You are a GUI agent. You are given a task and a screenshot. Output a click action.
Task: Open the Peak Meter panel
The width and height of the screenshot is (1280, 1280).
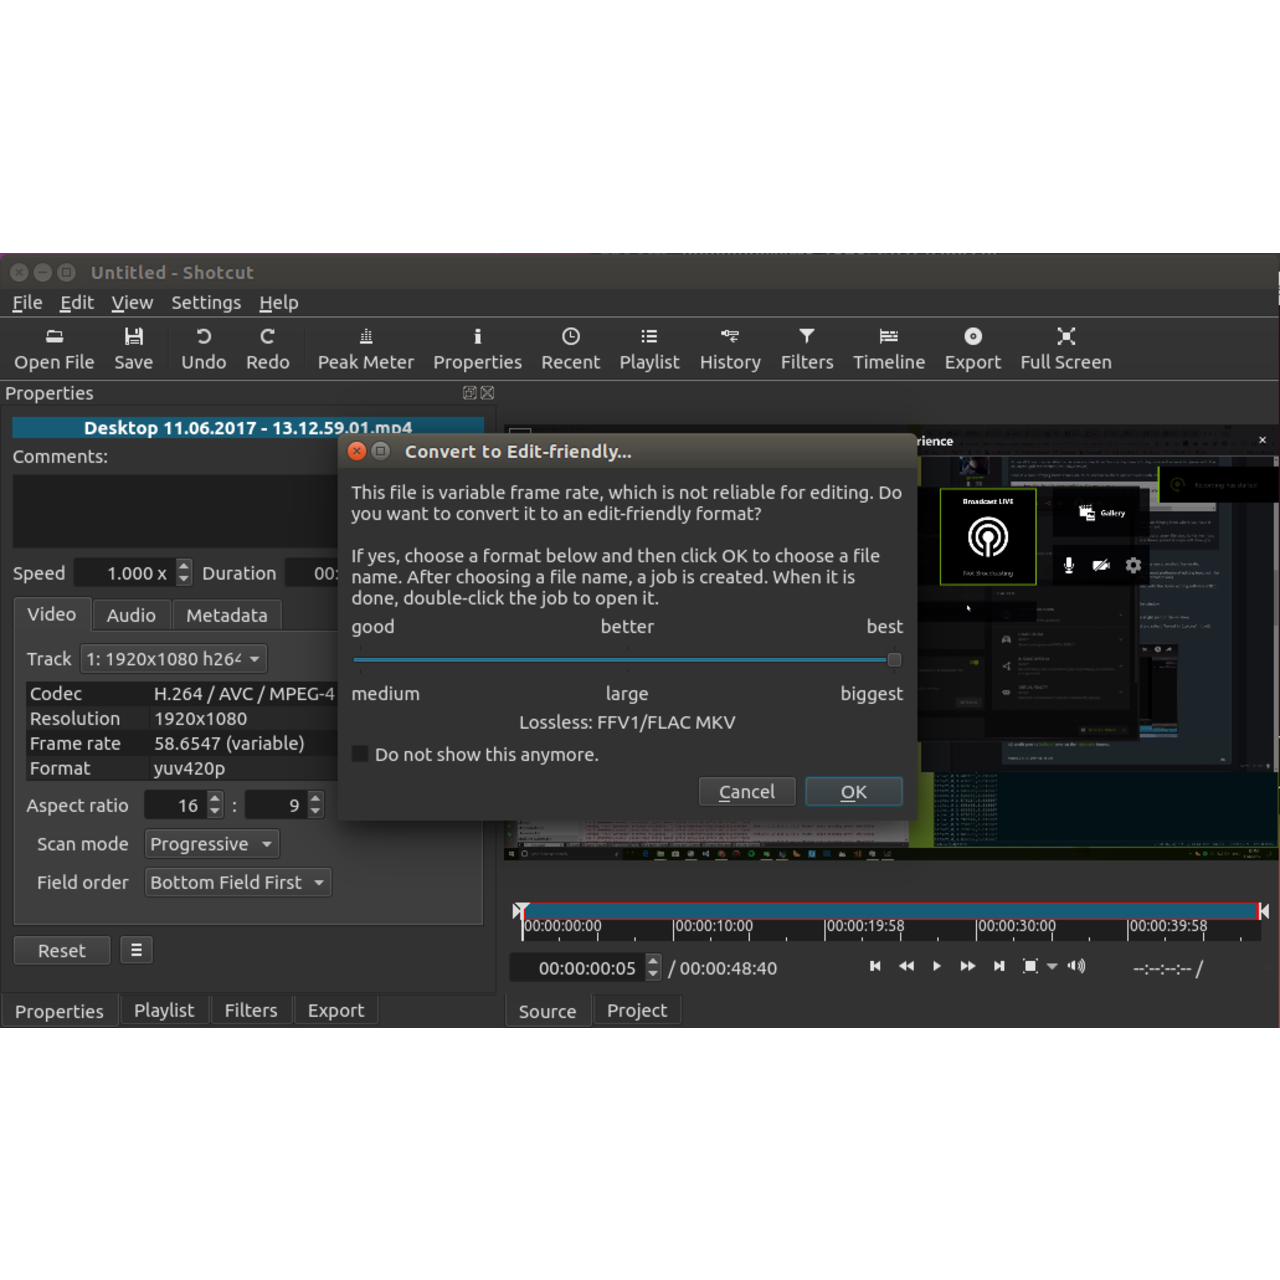click(x=365, y=348)
